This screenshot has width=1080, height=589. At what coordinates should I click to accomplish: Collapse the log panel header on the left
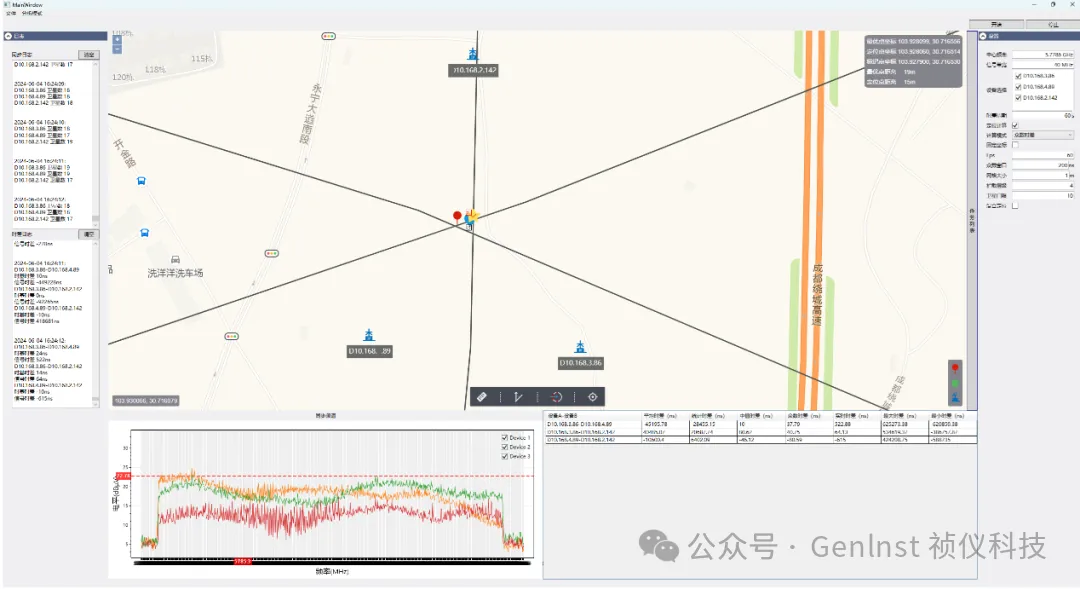pos(9,36)
